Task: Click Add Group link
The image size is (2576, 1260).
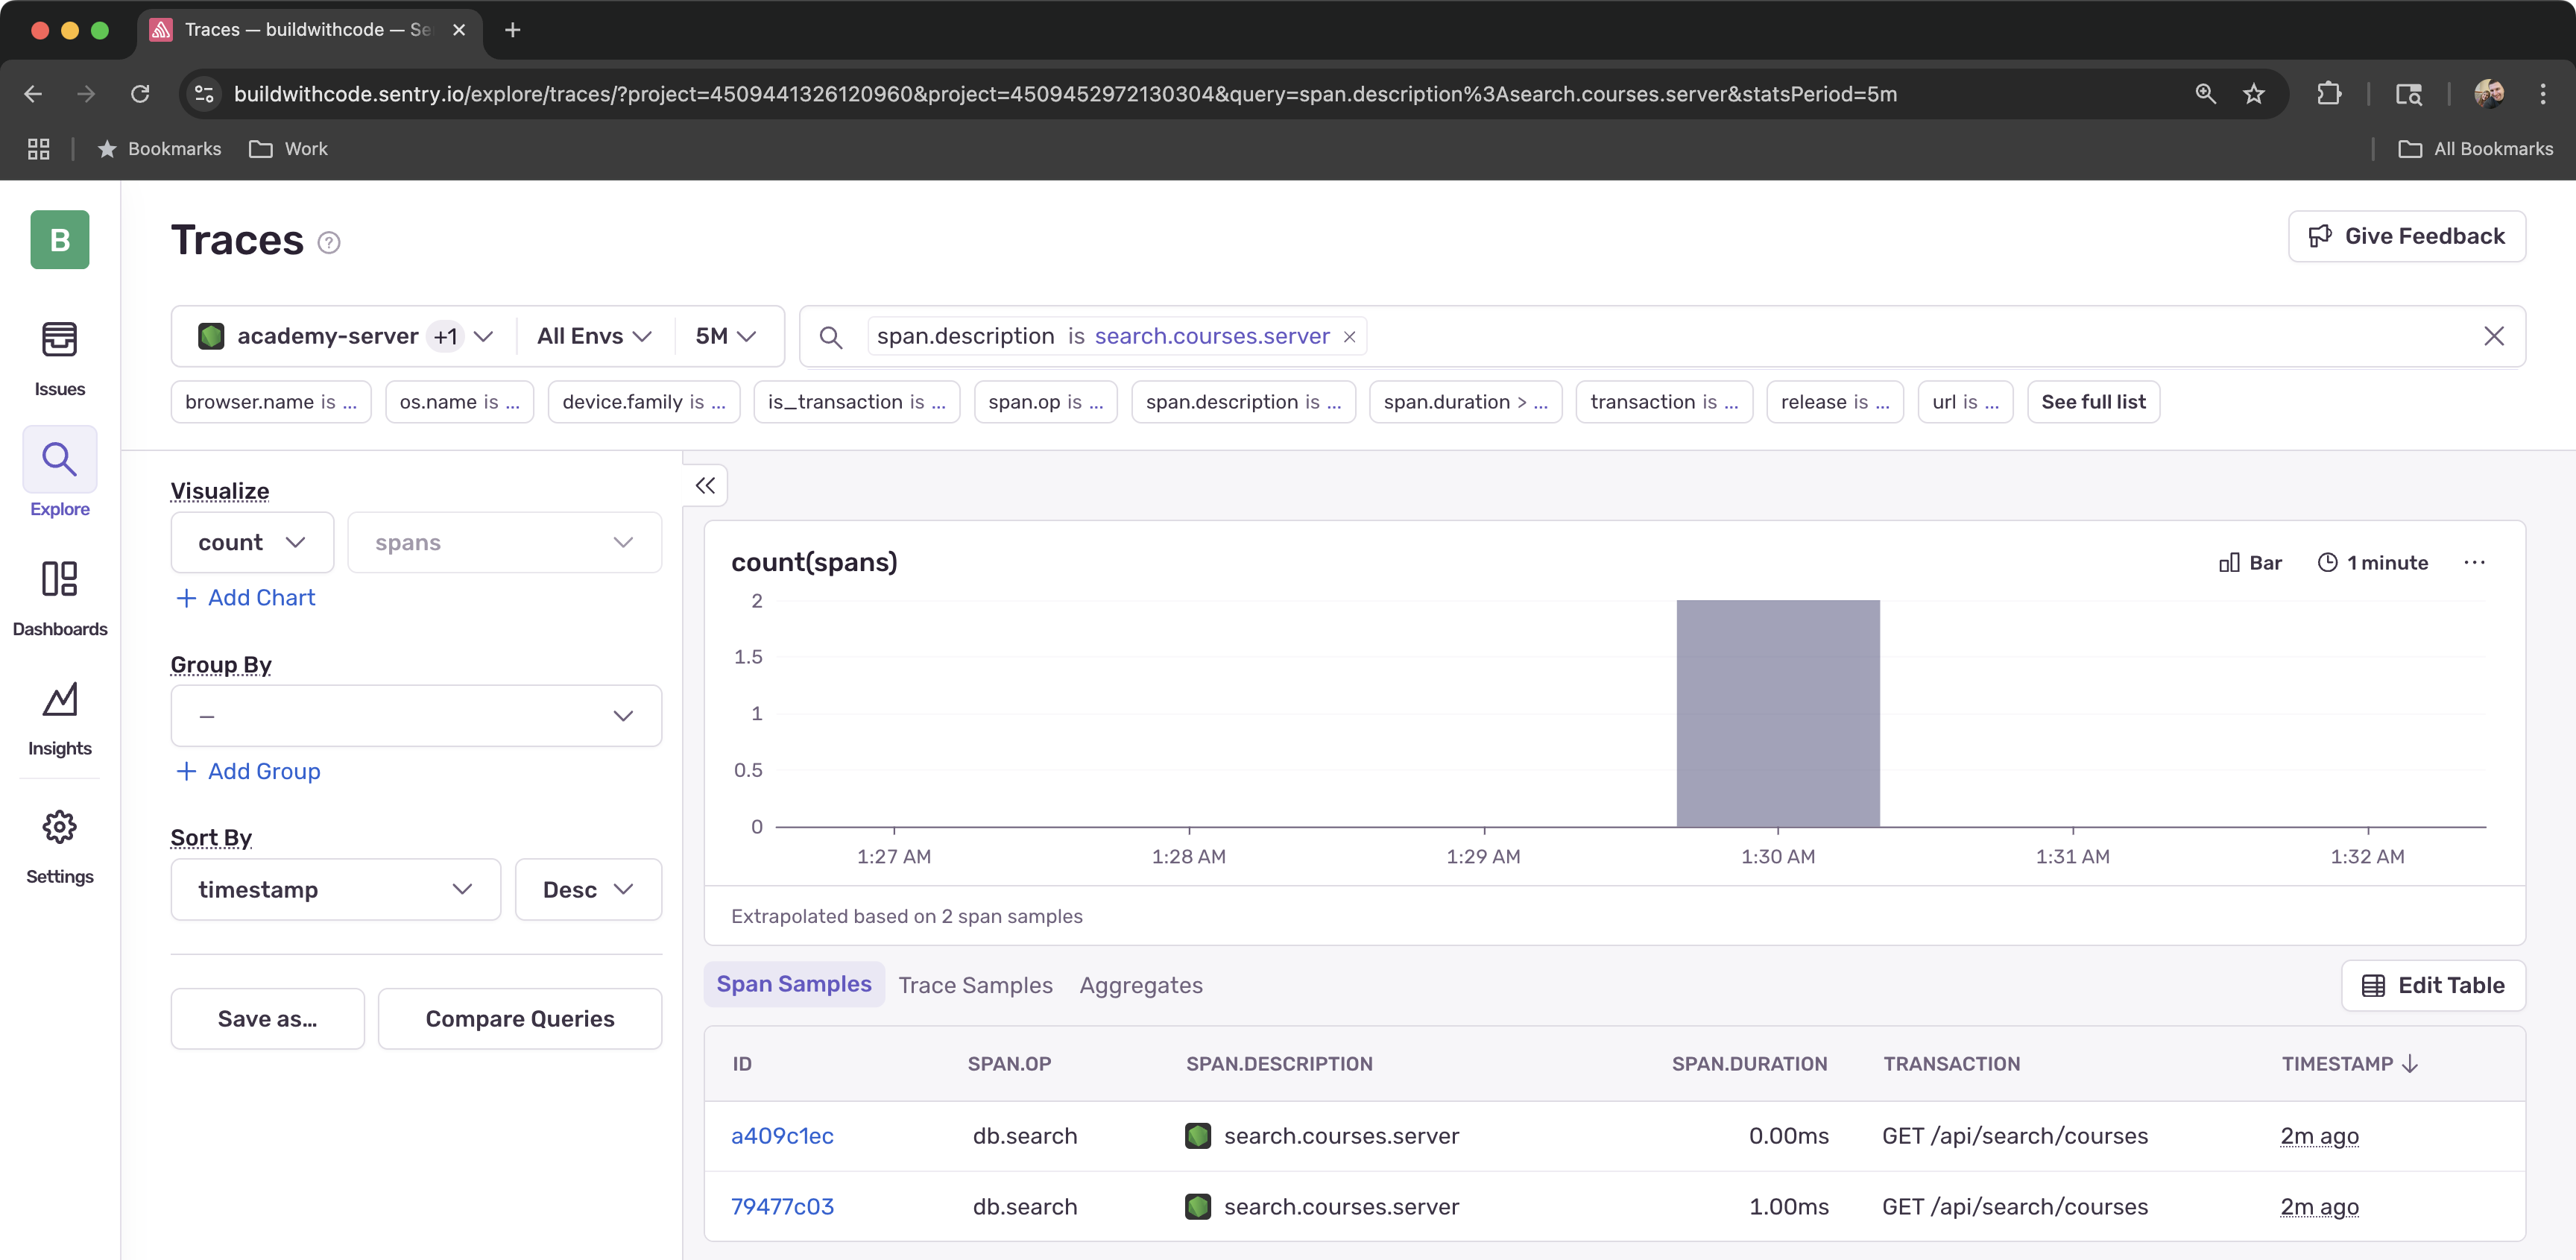Action: point(249,771)
